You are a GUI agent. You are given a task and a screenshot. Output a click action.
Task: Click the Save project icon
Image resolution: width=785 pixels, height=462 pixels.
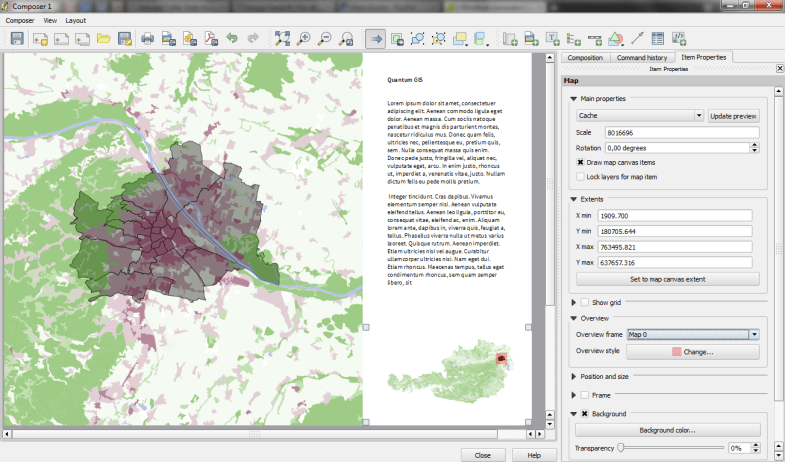click(x=17, y=39)
